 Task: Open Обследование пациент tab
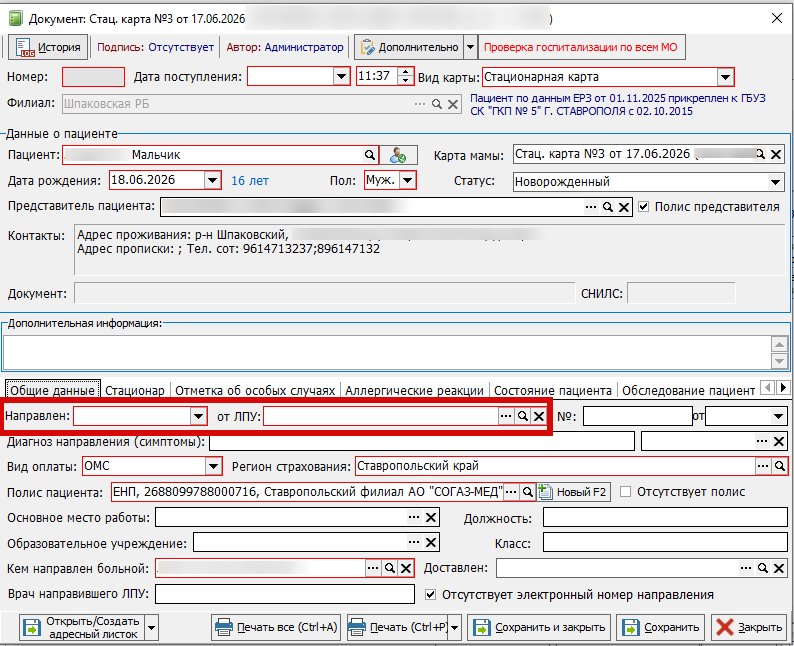click(x=688, y=390)
